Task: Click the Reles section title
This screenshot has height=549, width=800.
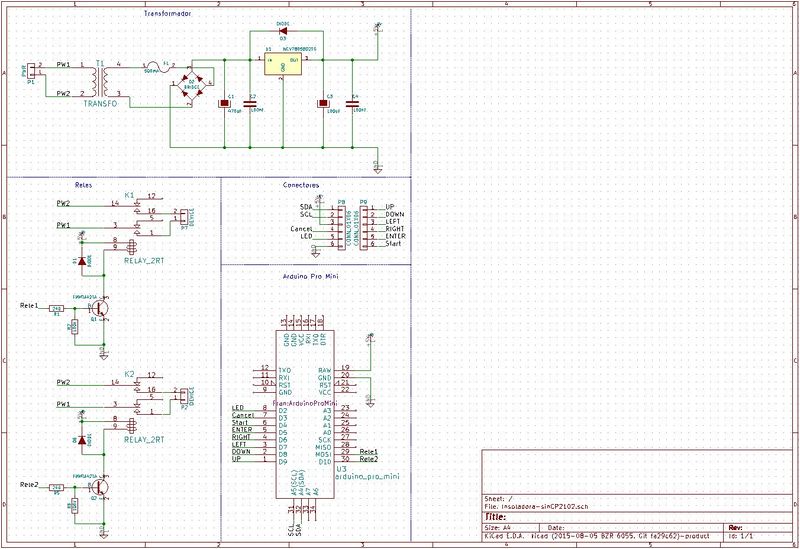Action: pyautogui.click(x=84, y=185)
